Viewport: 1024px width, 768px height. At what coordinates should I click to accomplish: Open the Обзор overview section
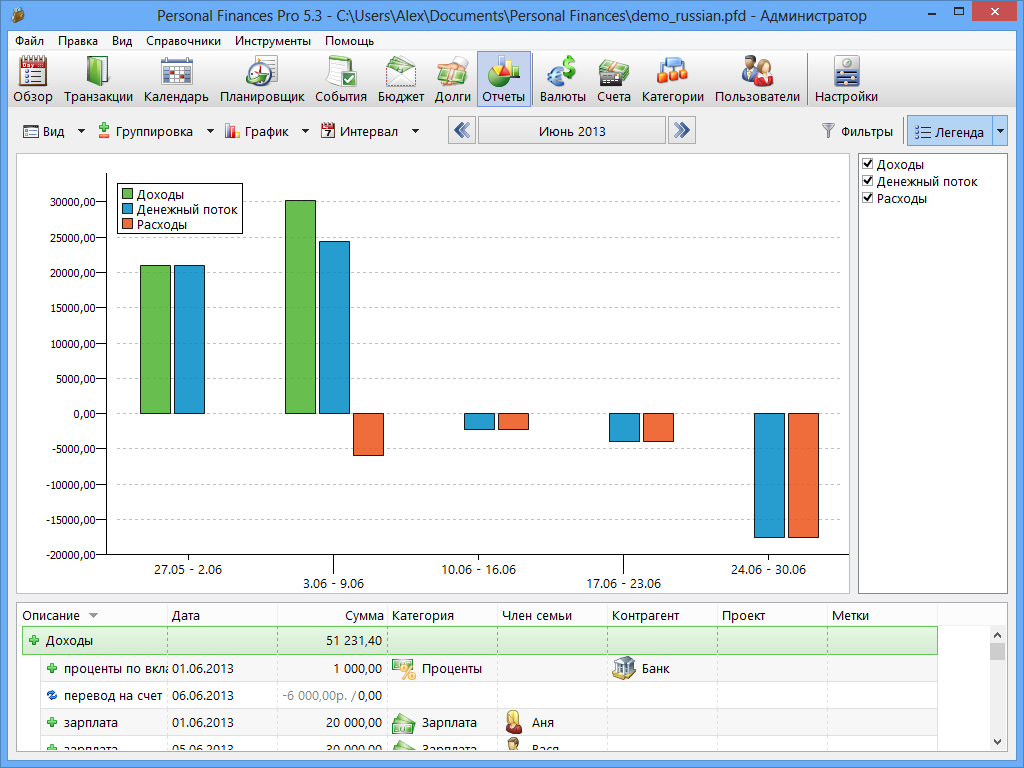(x=33, y=80)
